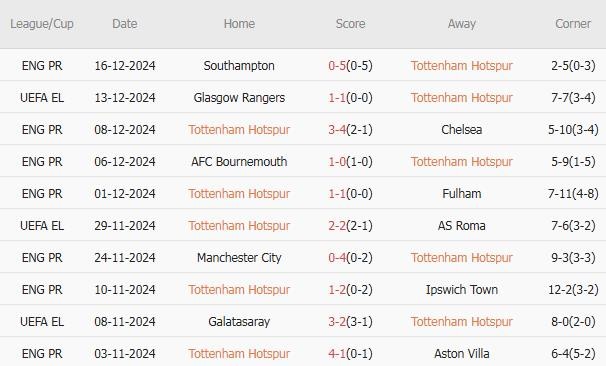Select Manchester City in the Home column

click(x=239, y=258)
